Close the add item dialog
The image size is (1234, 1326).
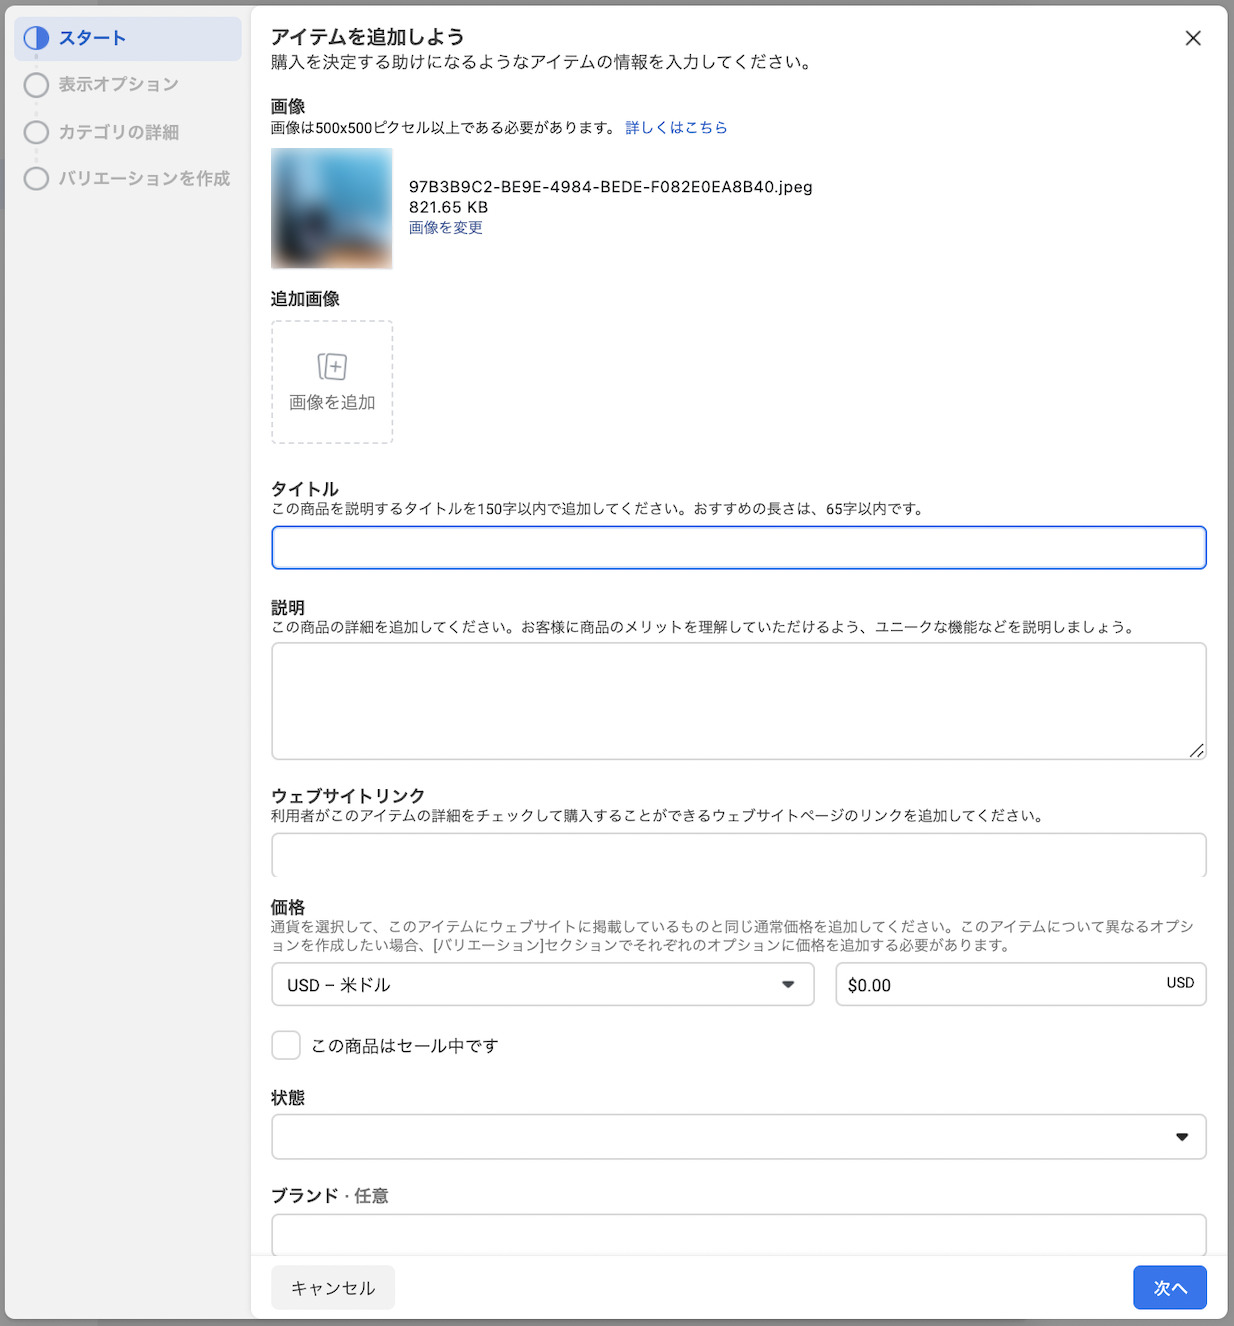click(1192, 38)
